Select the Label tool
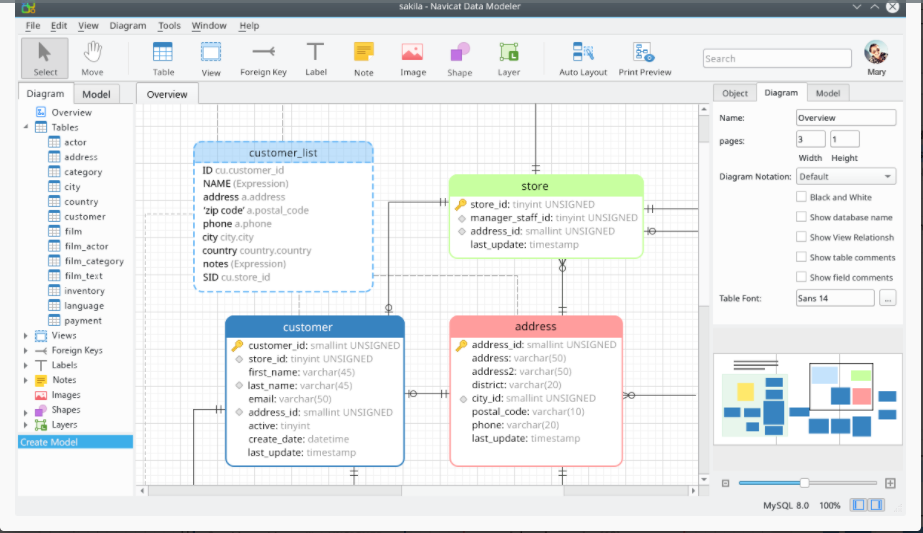Screen dimensions: 923x533 tap(316, 58)
